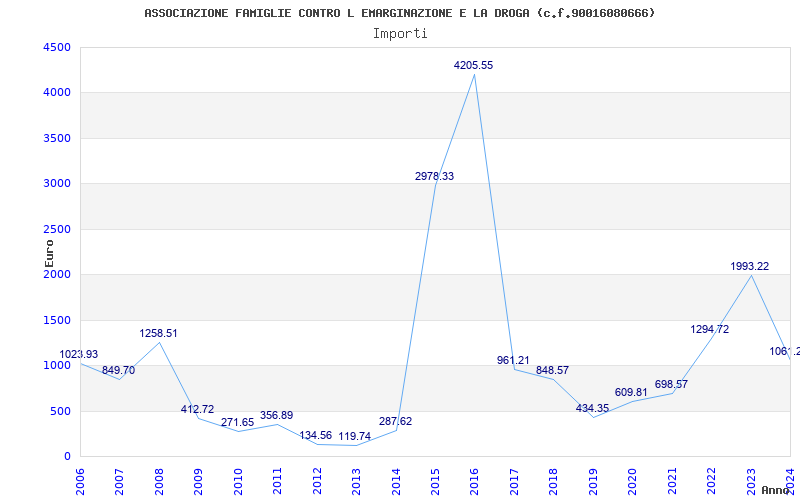Select the 0 y-axis tick
The image size is (800, 500).
coord(67,457)
